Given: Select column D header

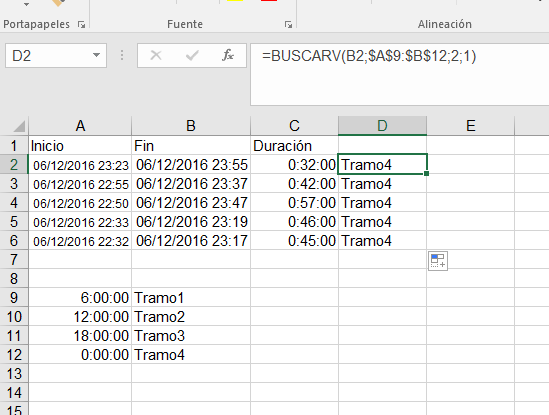Looking at the screenshot, I should point(382,126).
